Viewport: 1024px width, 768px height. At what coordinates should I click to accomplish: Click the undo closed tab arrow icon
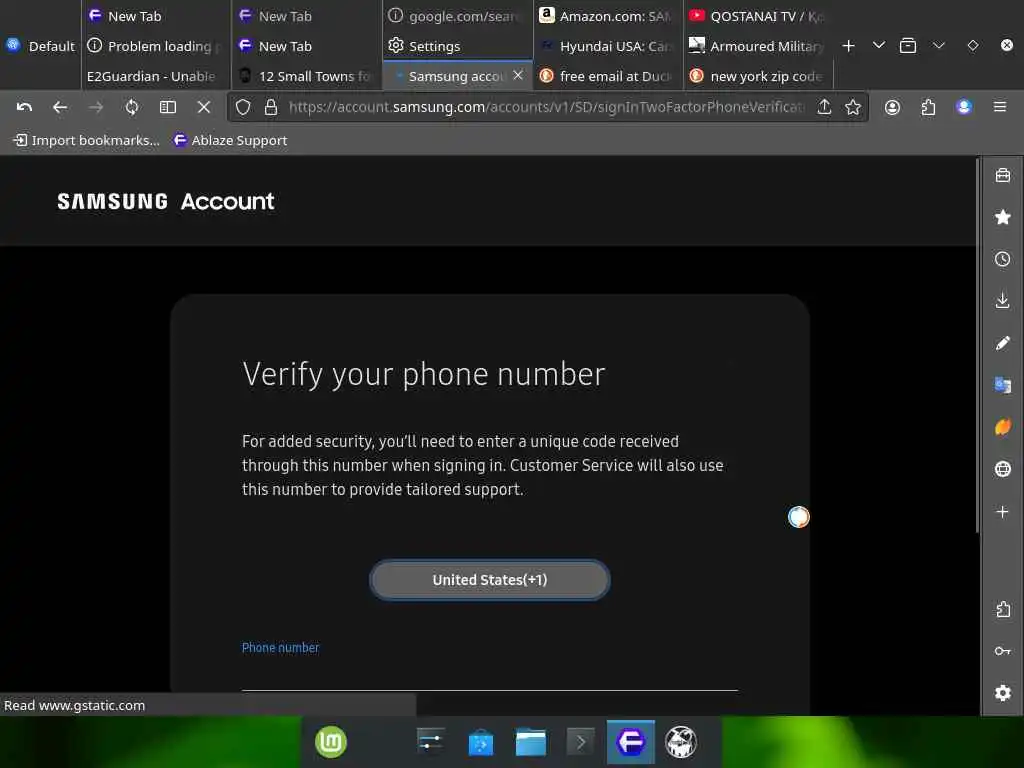pos(24,107)
